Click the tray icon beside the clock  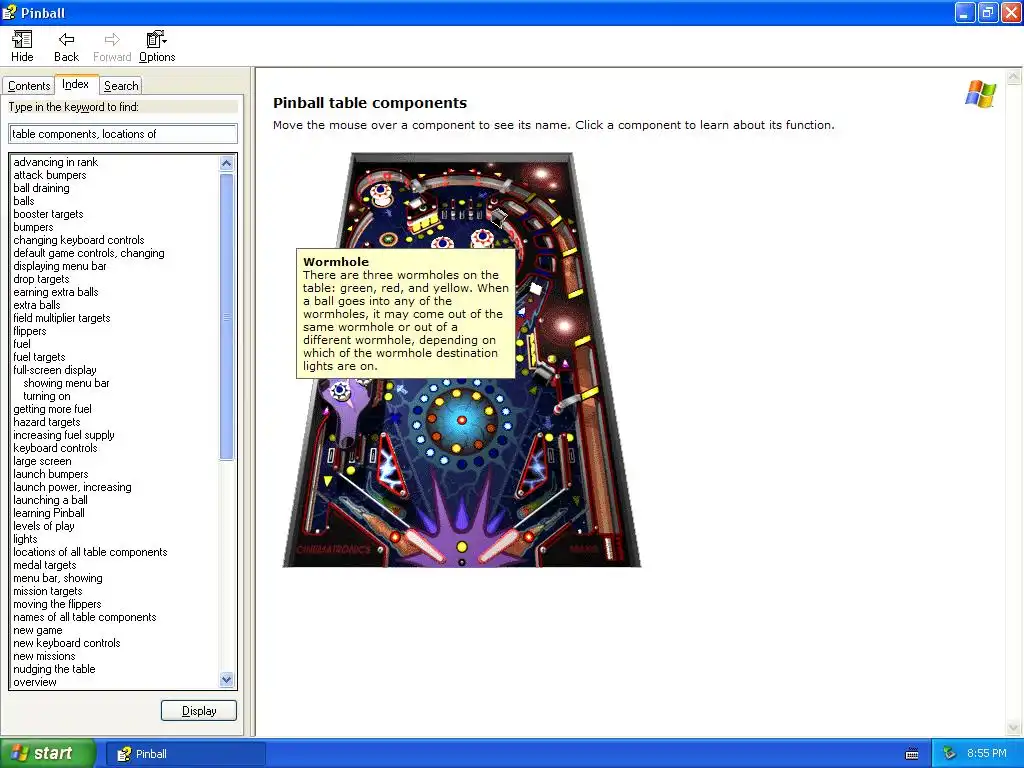pos(950,754)
